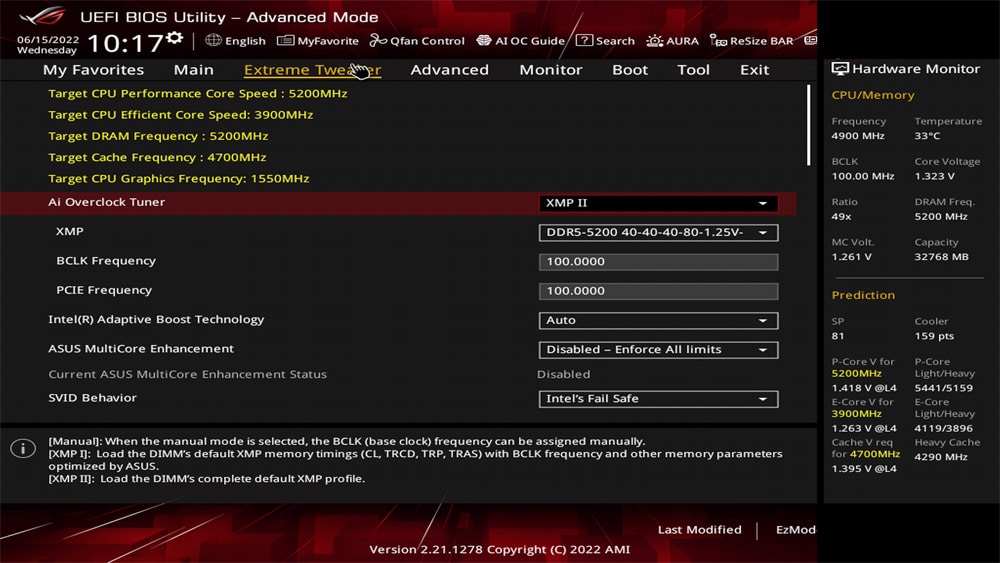Open the Extreme Tweaker tab

[x=312, y=69]
